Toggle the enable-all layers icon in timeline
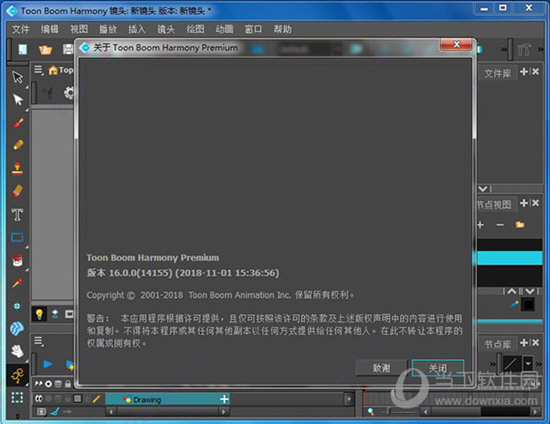This screenshot has height=424, width=550. 39,384
